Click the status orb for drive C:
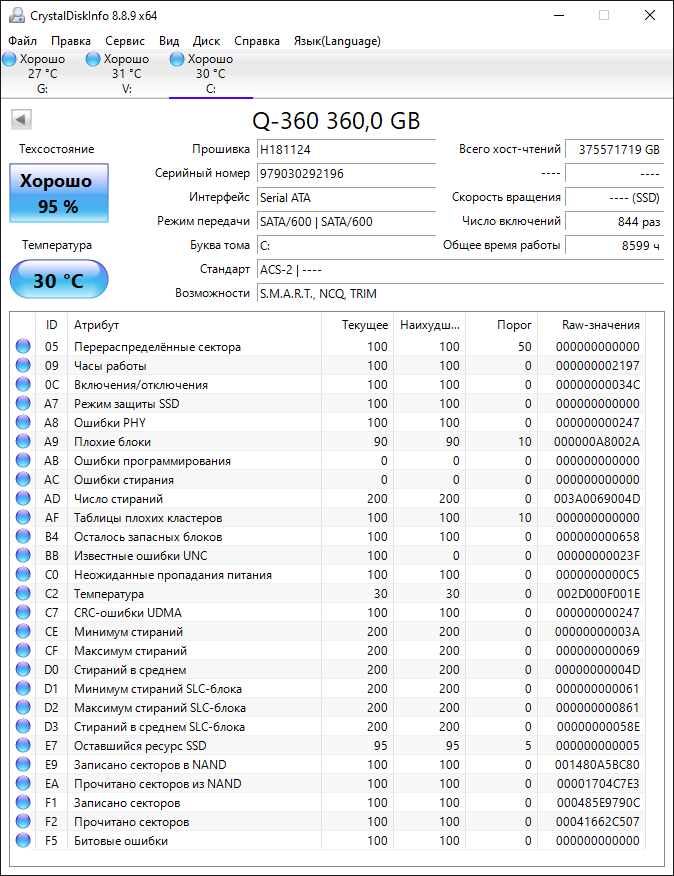This screenshot has height=876, width=674. tap(177, 59)
